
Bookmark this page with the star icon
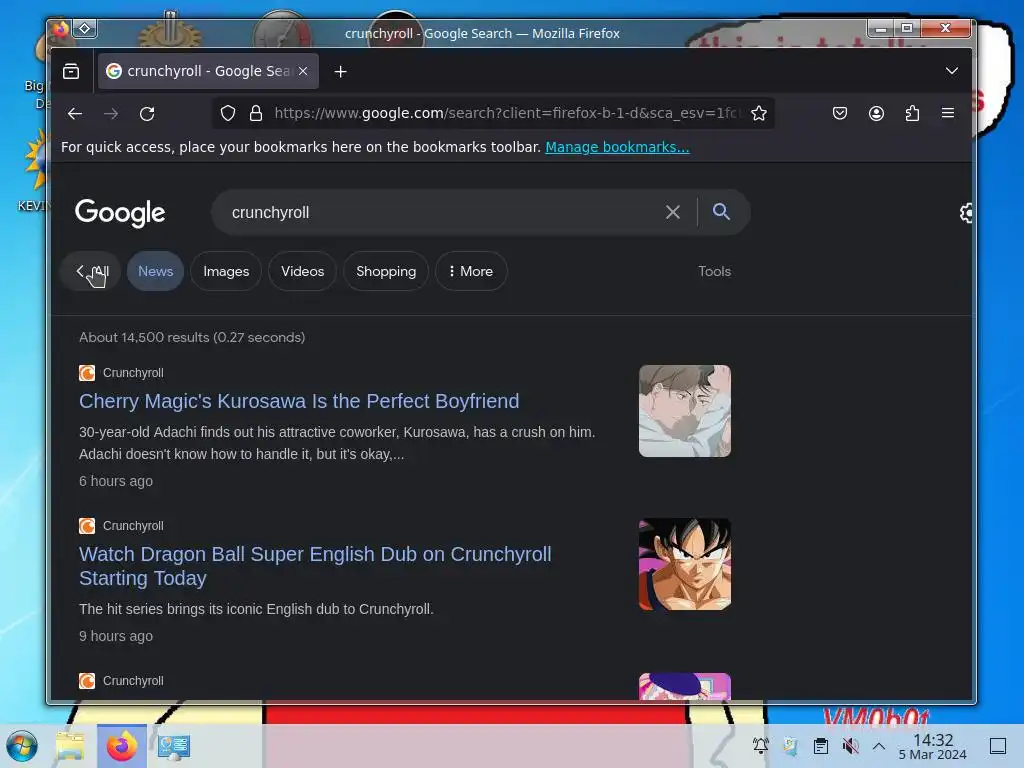pos(758,114)
